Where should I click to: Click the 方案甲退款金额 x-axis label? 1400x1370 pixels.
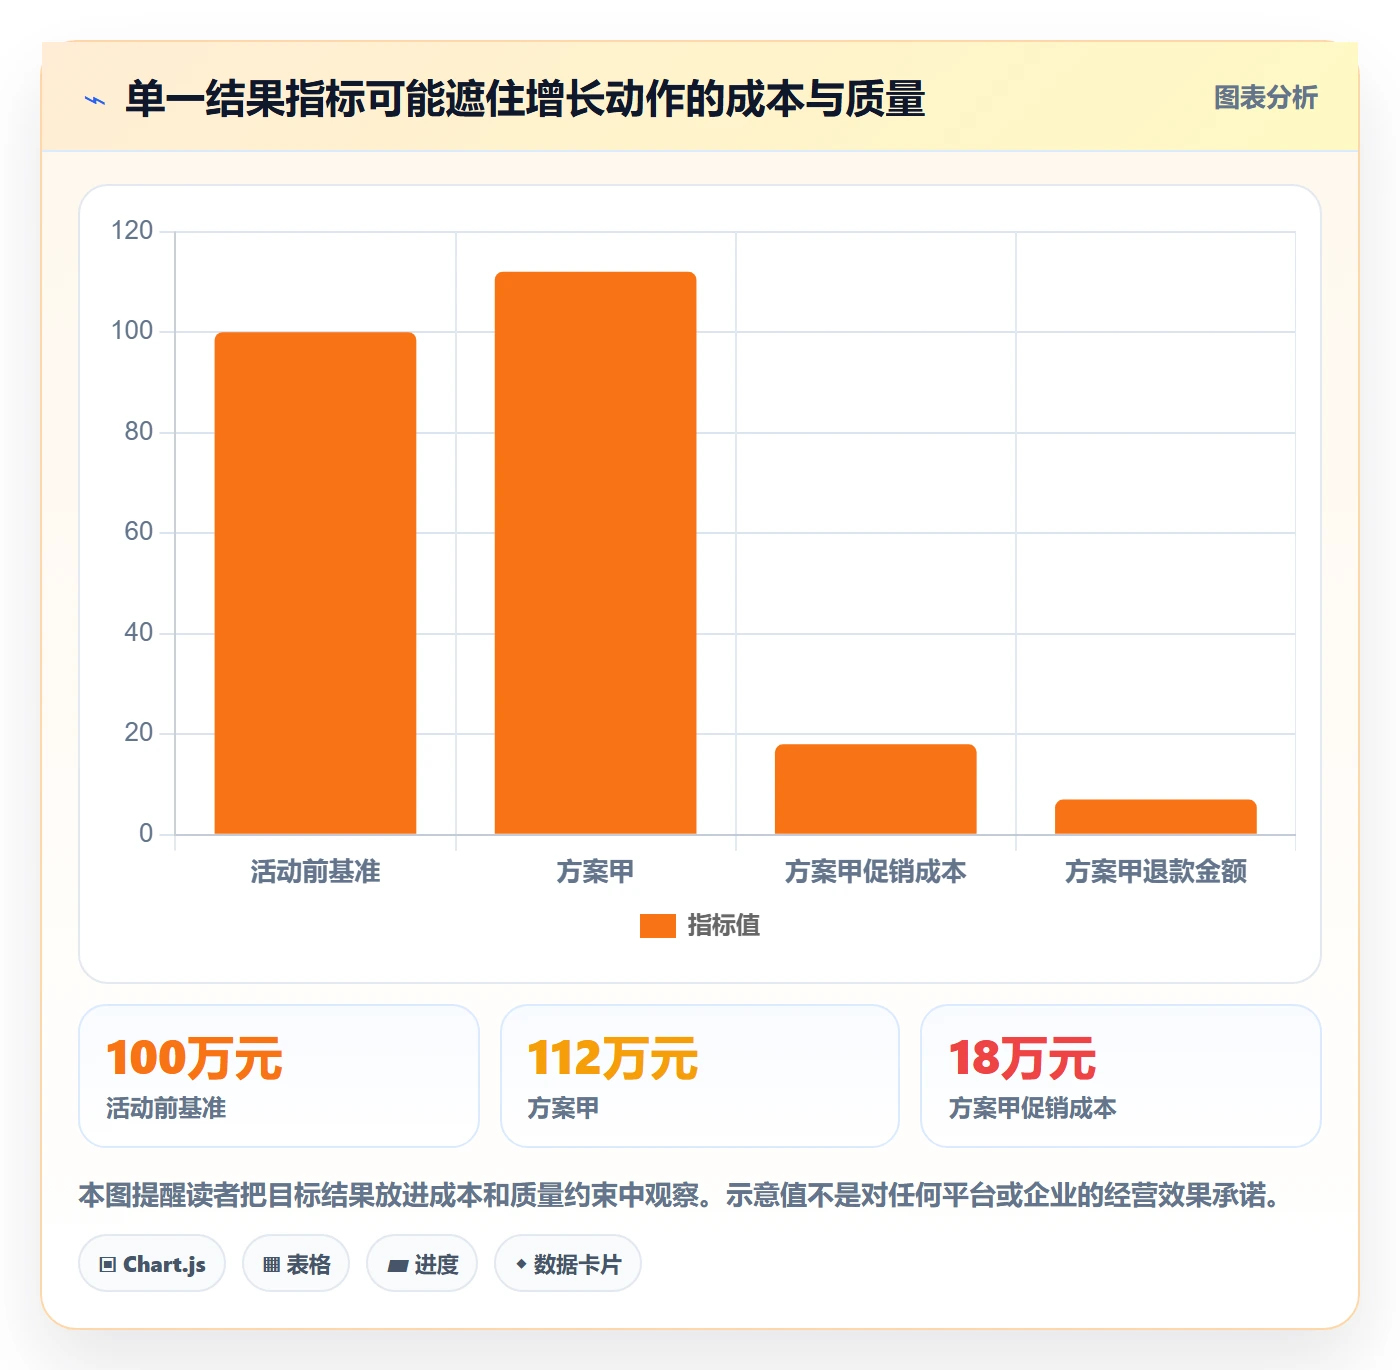1155,872
